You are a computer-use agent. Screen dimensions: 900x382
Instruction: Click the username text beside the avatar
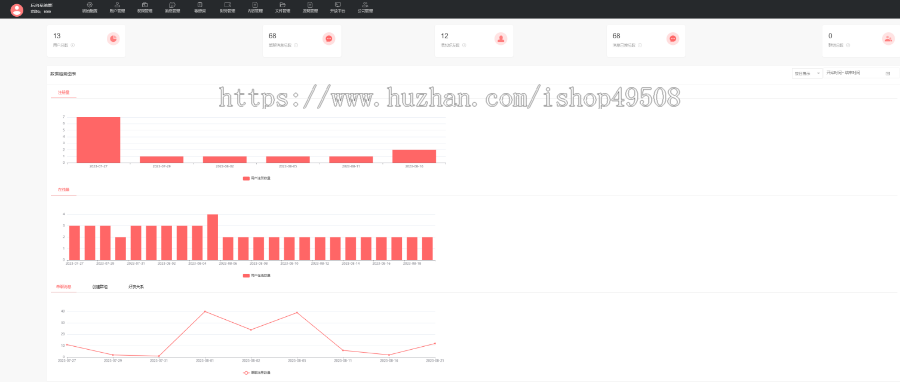tap(41, 5)
